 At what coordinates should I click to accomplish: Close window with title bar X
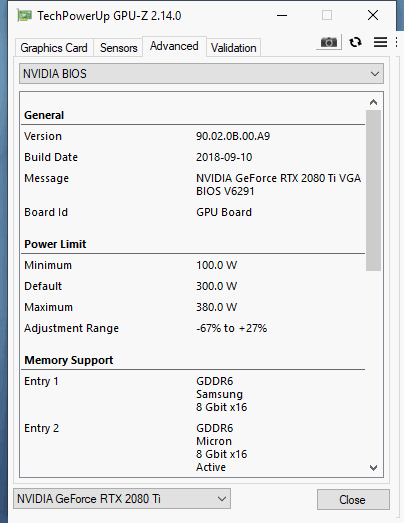point(373,15)
